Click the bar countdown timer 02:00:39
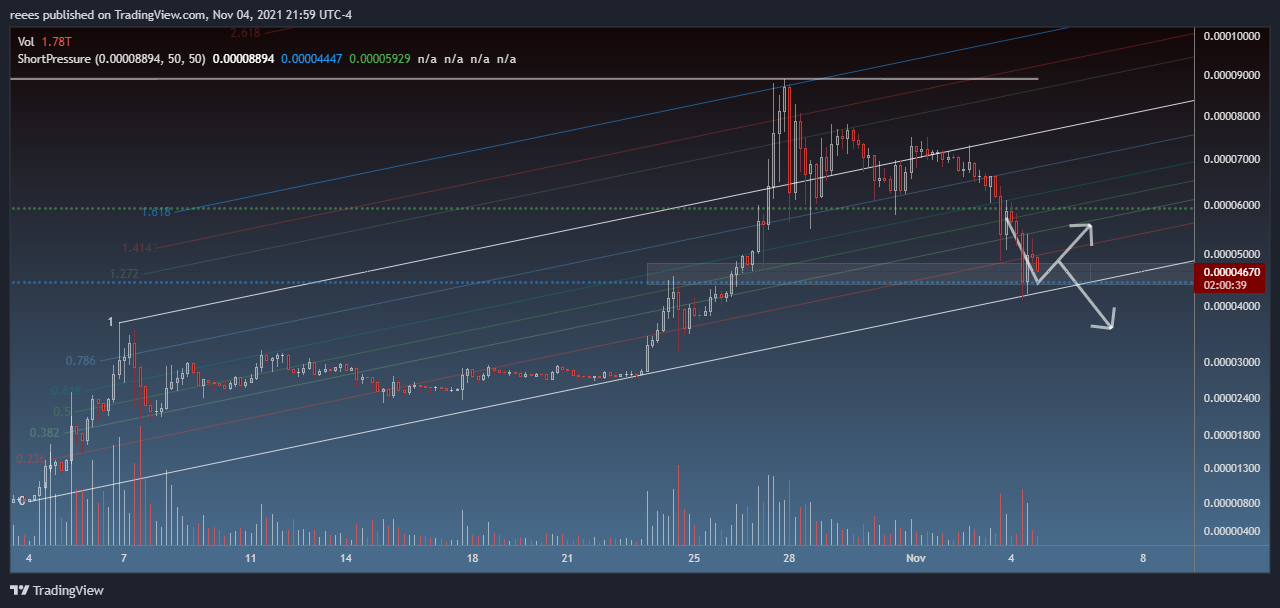The image size is (1280, 608). pyautogui.click(x=1224, y=284)
